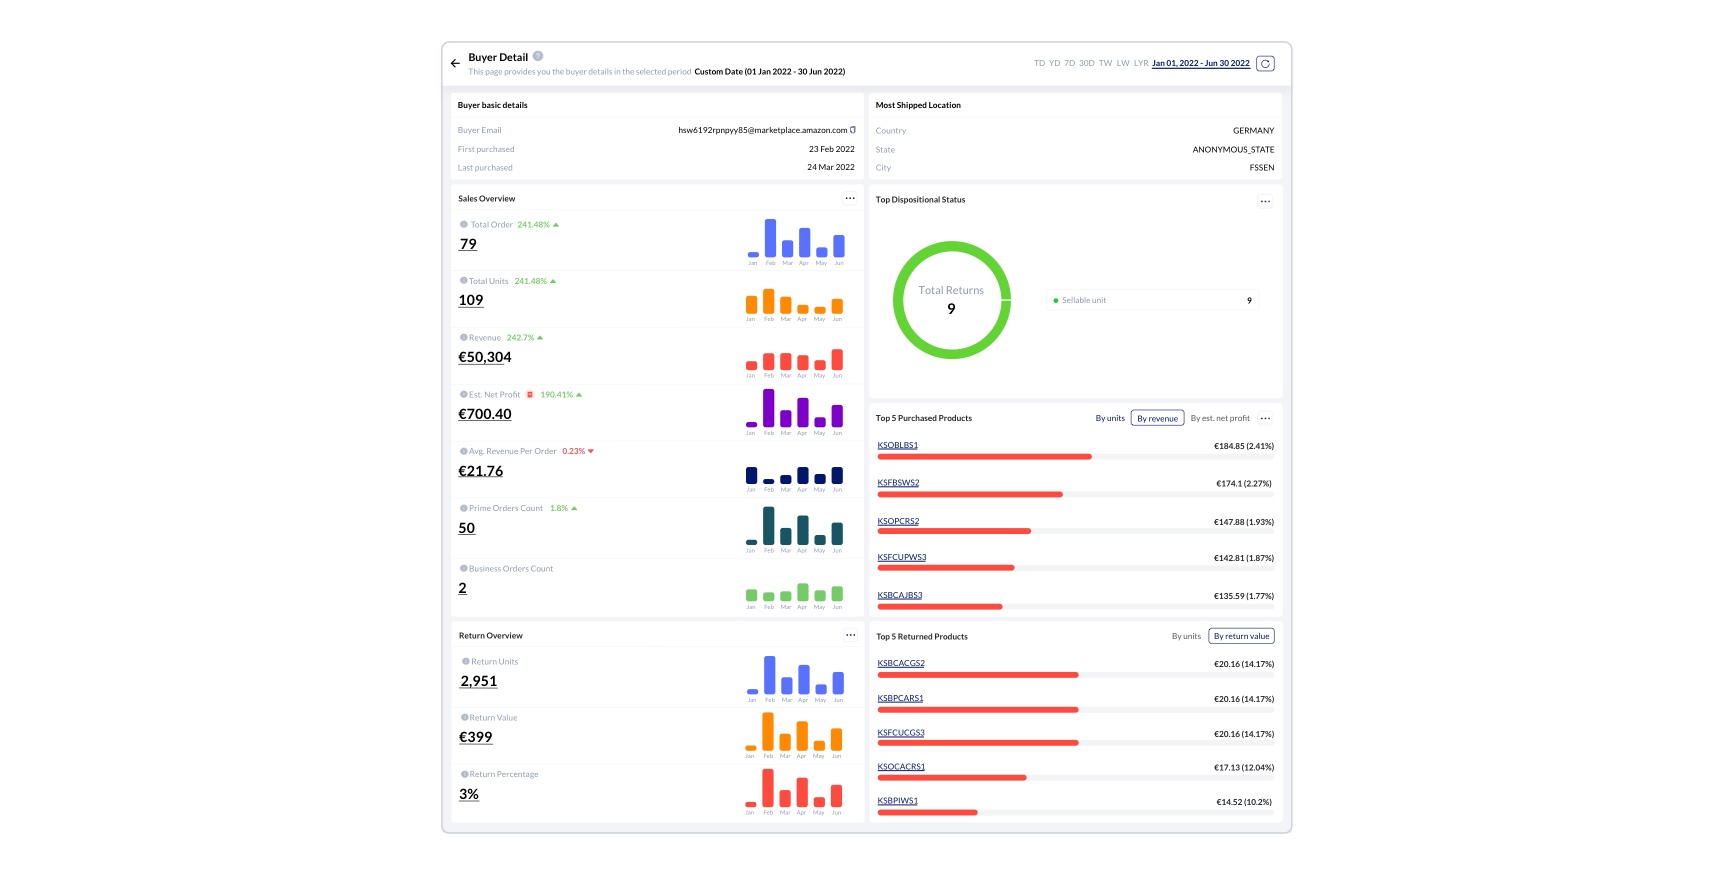
Task: Click the KSBPIWS1 return value progress bar
Action: point(1075,813)
